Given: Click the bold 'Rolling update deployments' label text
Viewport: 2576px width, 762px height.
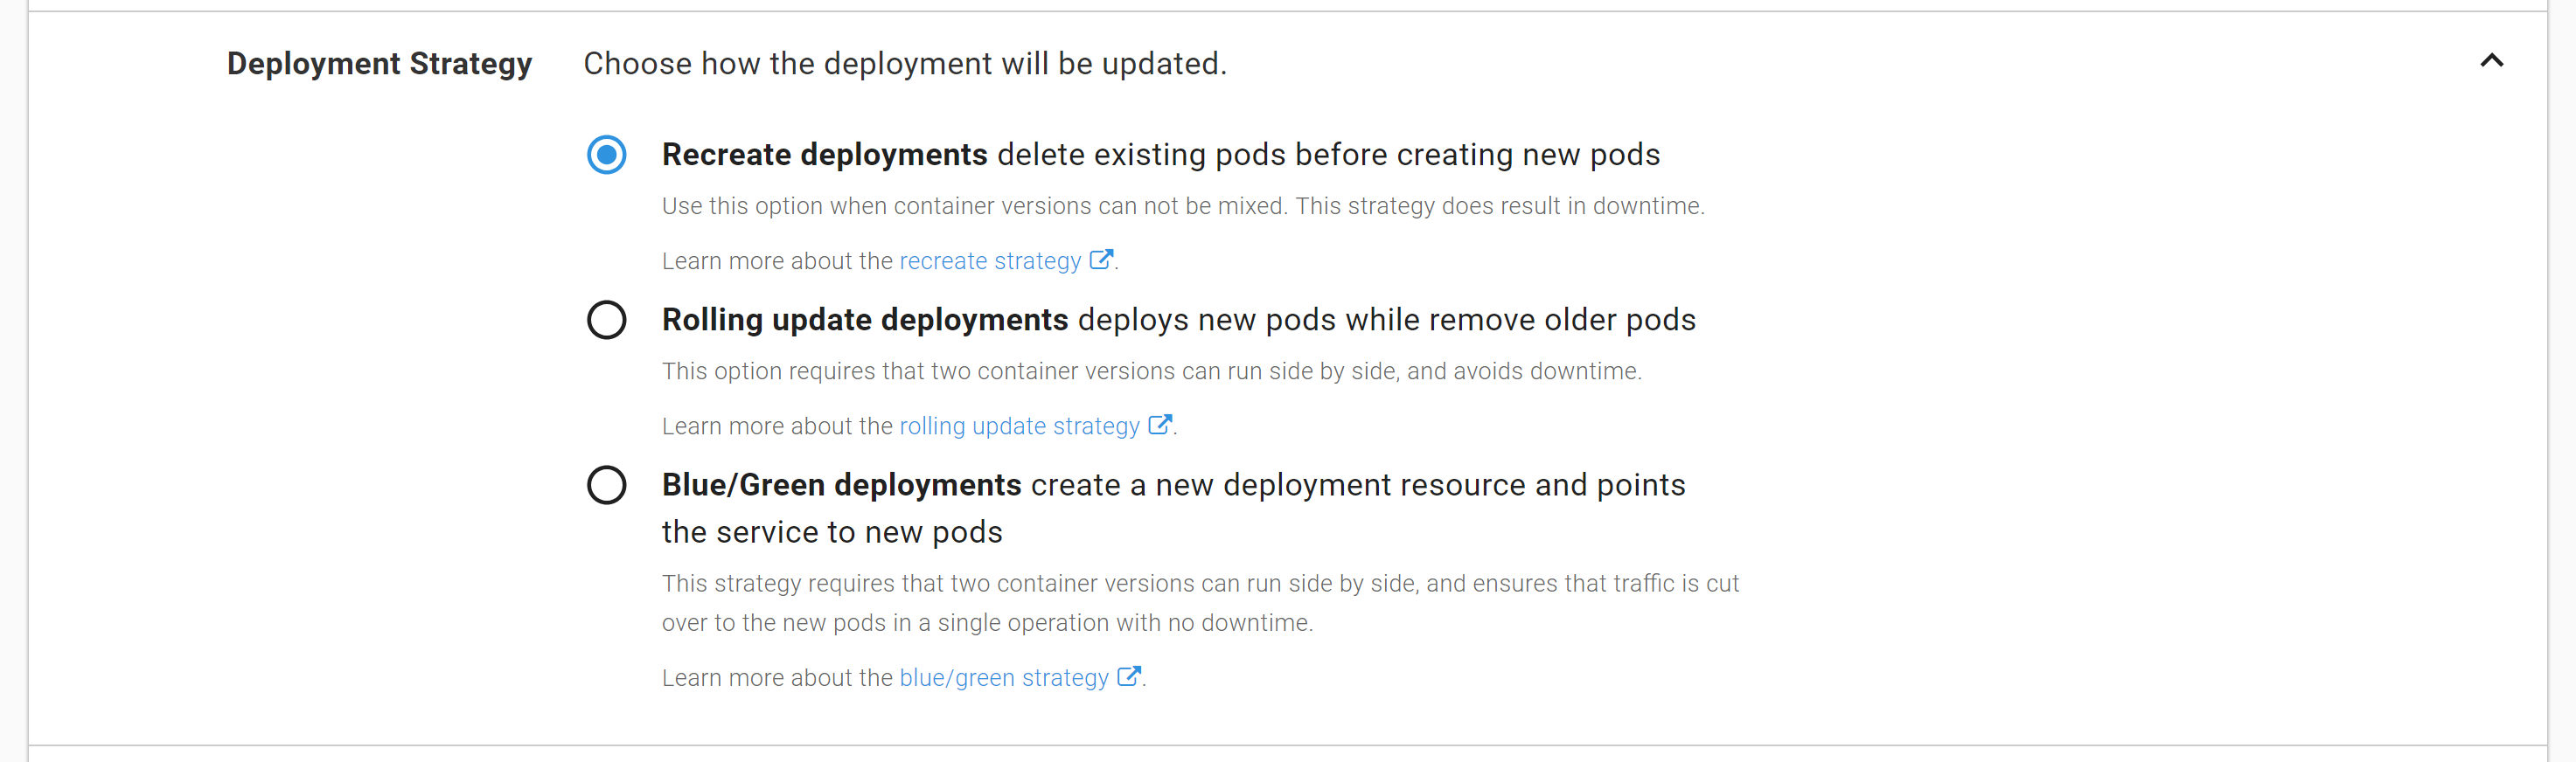Looking at the screenshot, I should (x=864, y=320).
